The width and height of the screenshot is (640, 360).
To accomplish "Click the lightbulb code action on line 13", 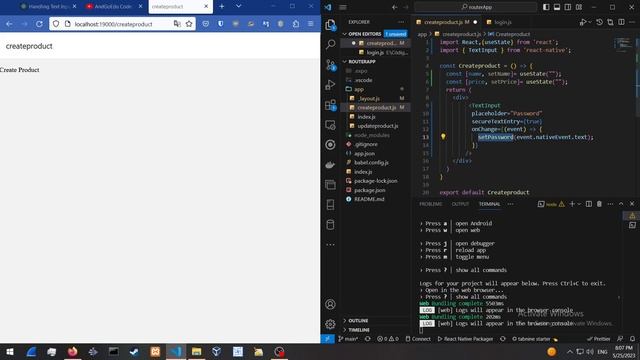I will point(443,137).
